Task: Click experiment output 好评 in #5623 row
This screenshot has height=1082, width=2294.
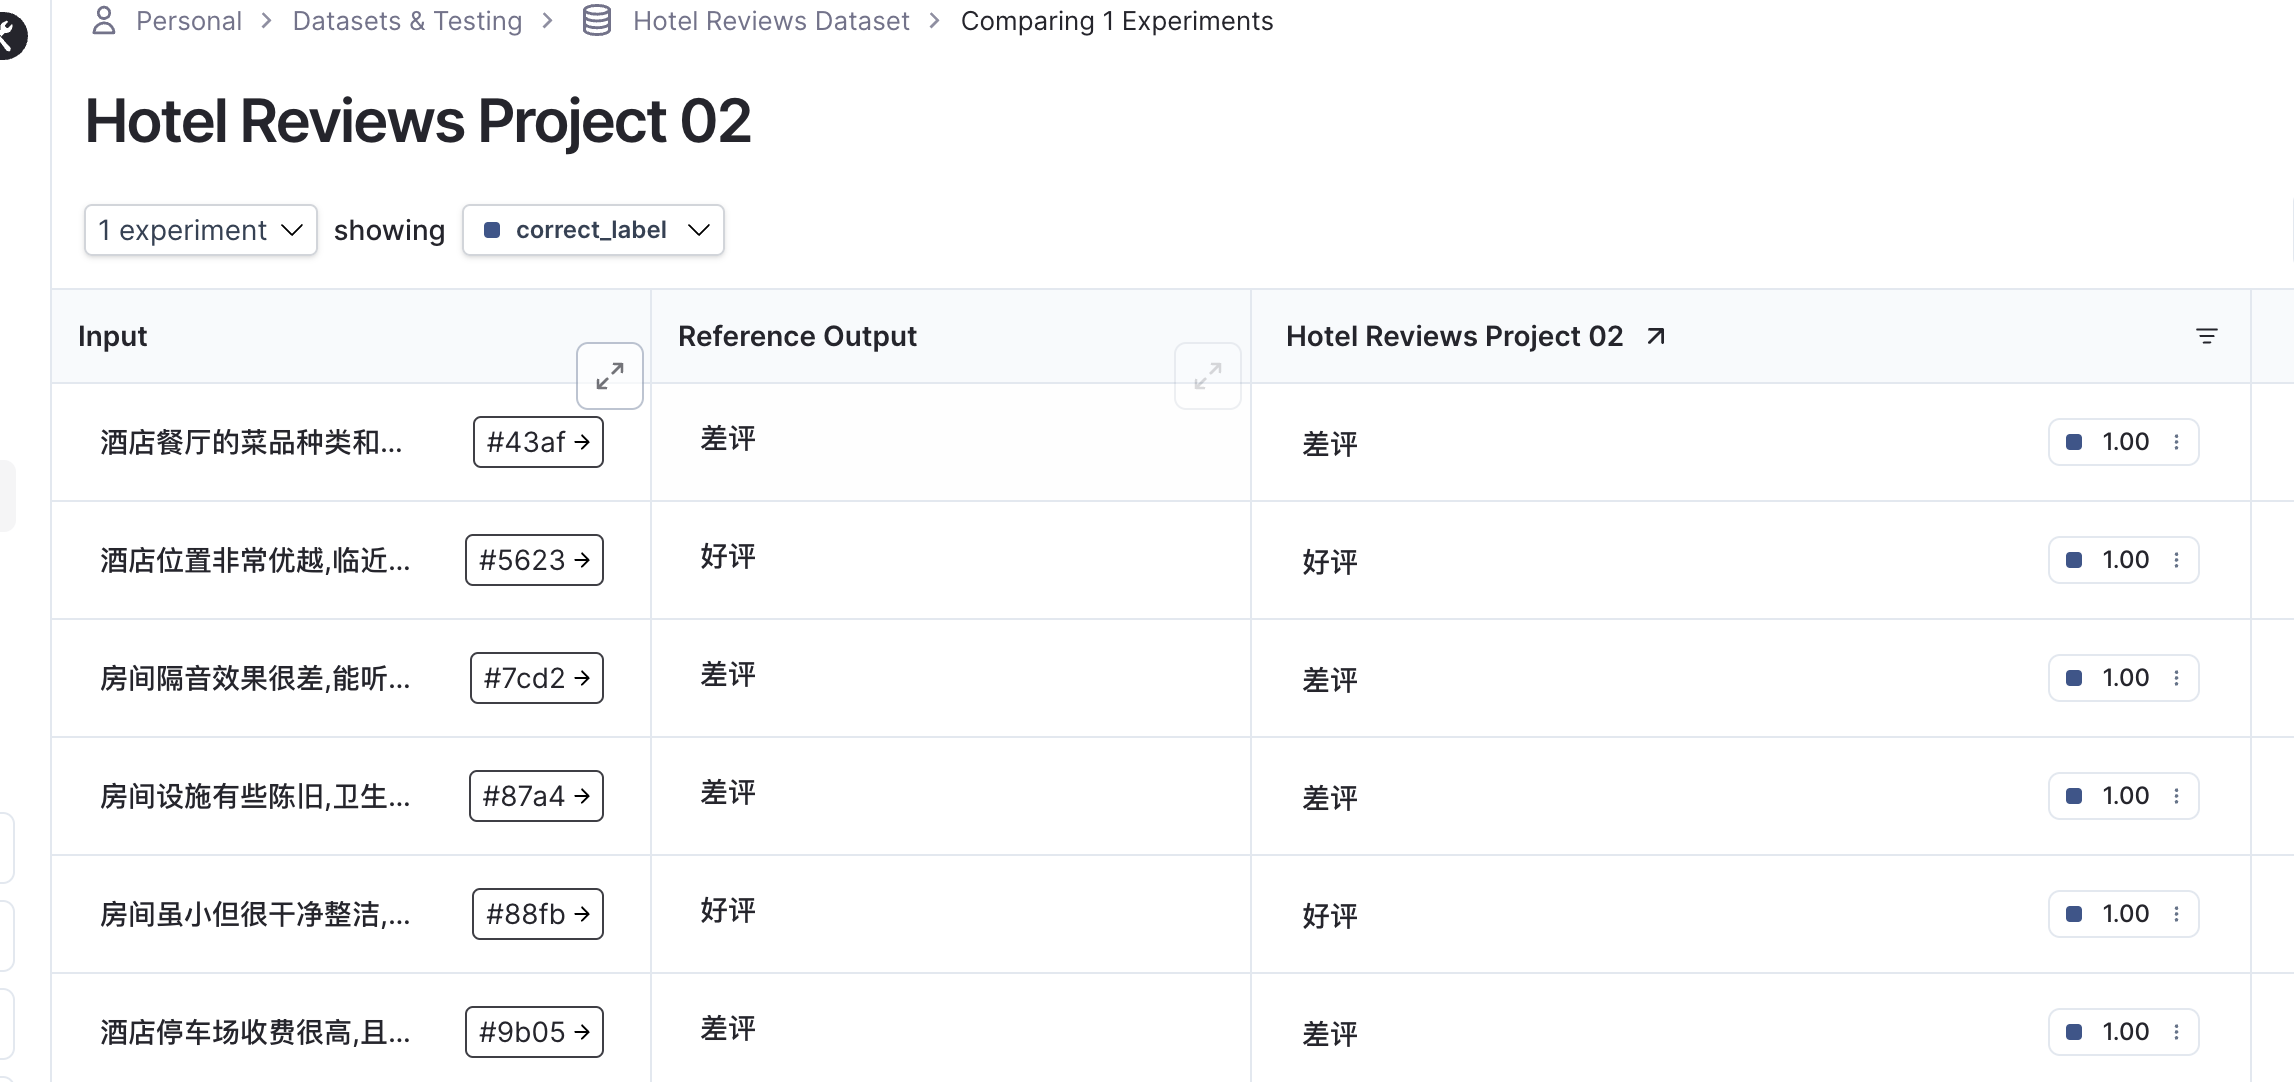Action: [1330, 563]
